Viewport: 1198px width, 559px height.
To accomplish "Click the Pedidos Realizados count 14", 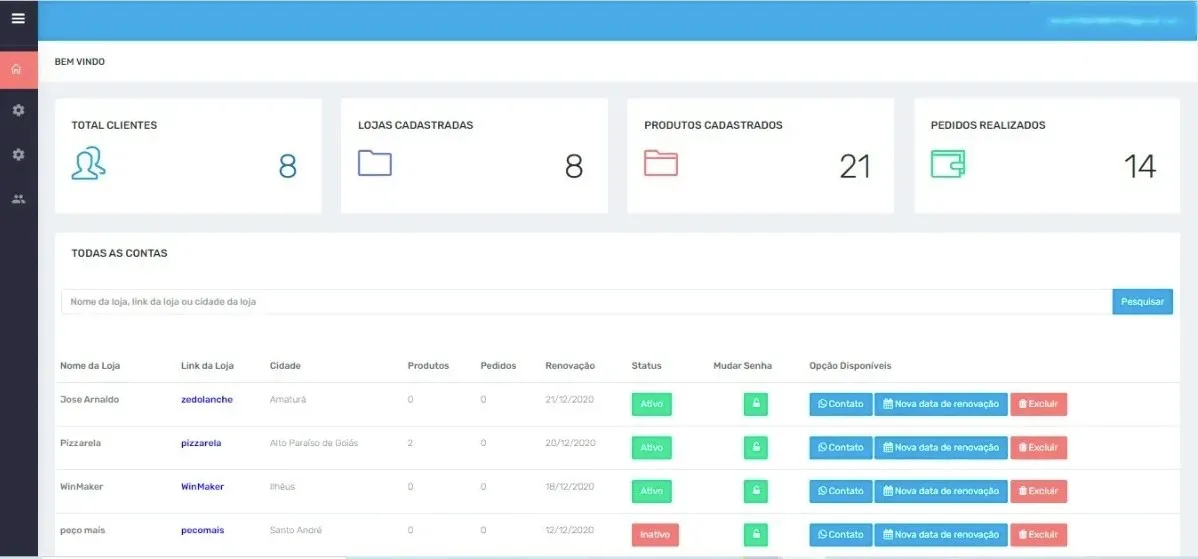I will point(1139,166).
